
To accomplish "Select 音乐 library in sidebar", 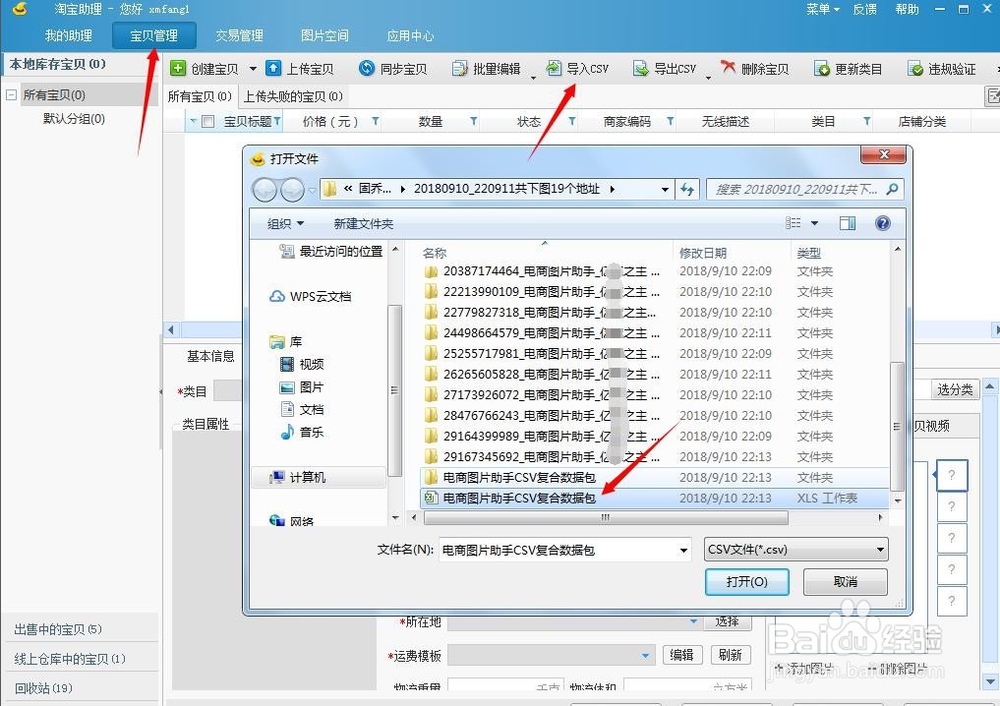I will (x=302, y=432).
